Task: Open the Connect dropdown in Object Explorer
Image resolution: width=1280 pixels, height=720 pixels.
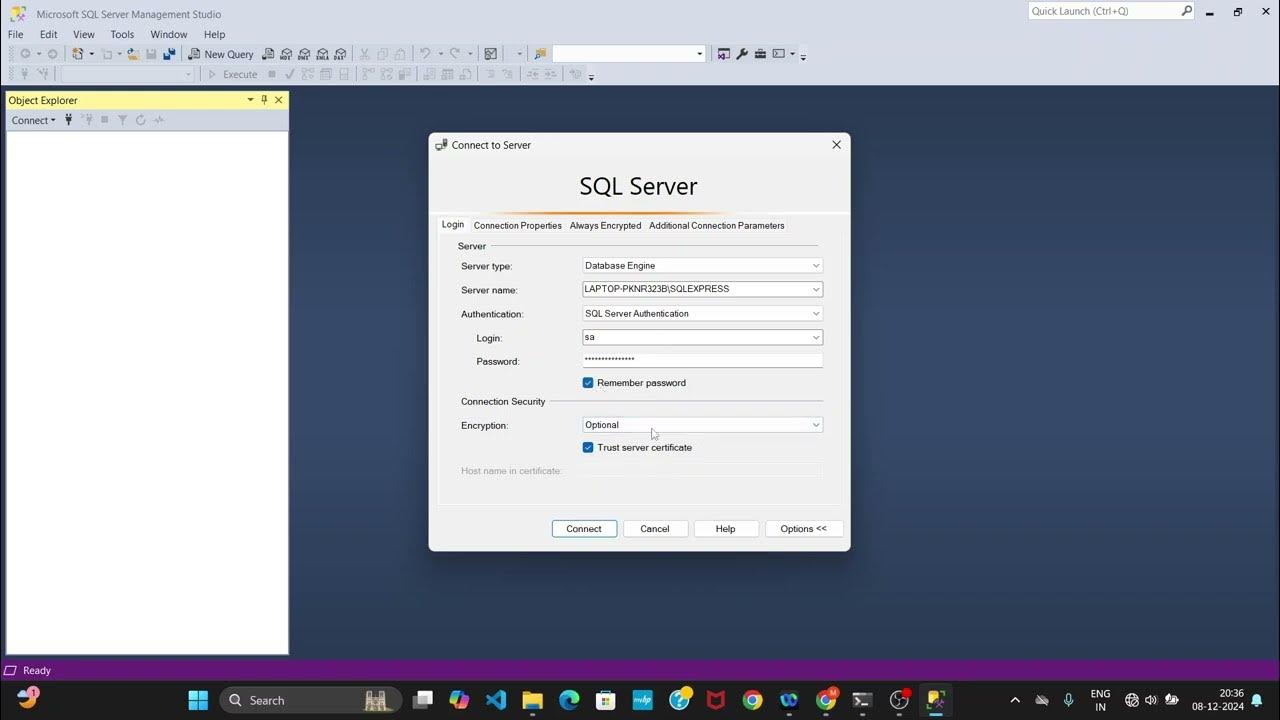Action: coord(34,120)
